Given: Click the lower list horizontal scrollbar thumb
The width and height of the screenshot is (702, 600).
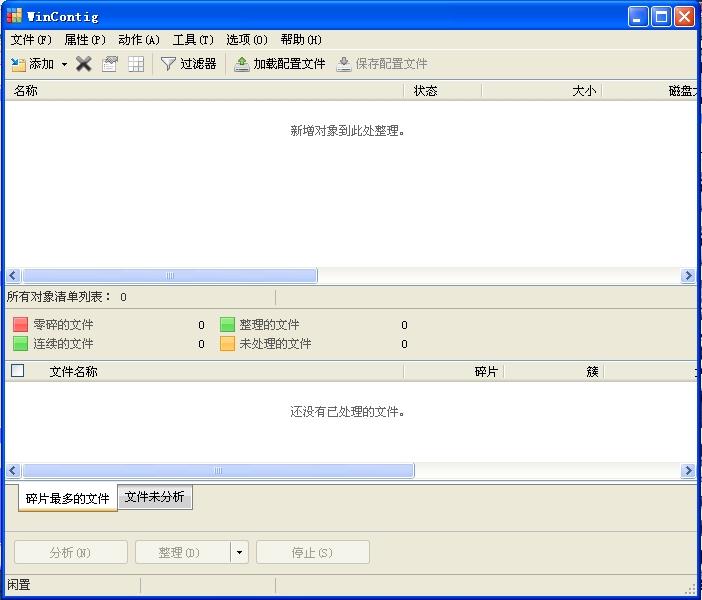Looking at the screenshot, I should point(218,471).
